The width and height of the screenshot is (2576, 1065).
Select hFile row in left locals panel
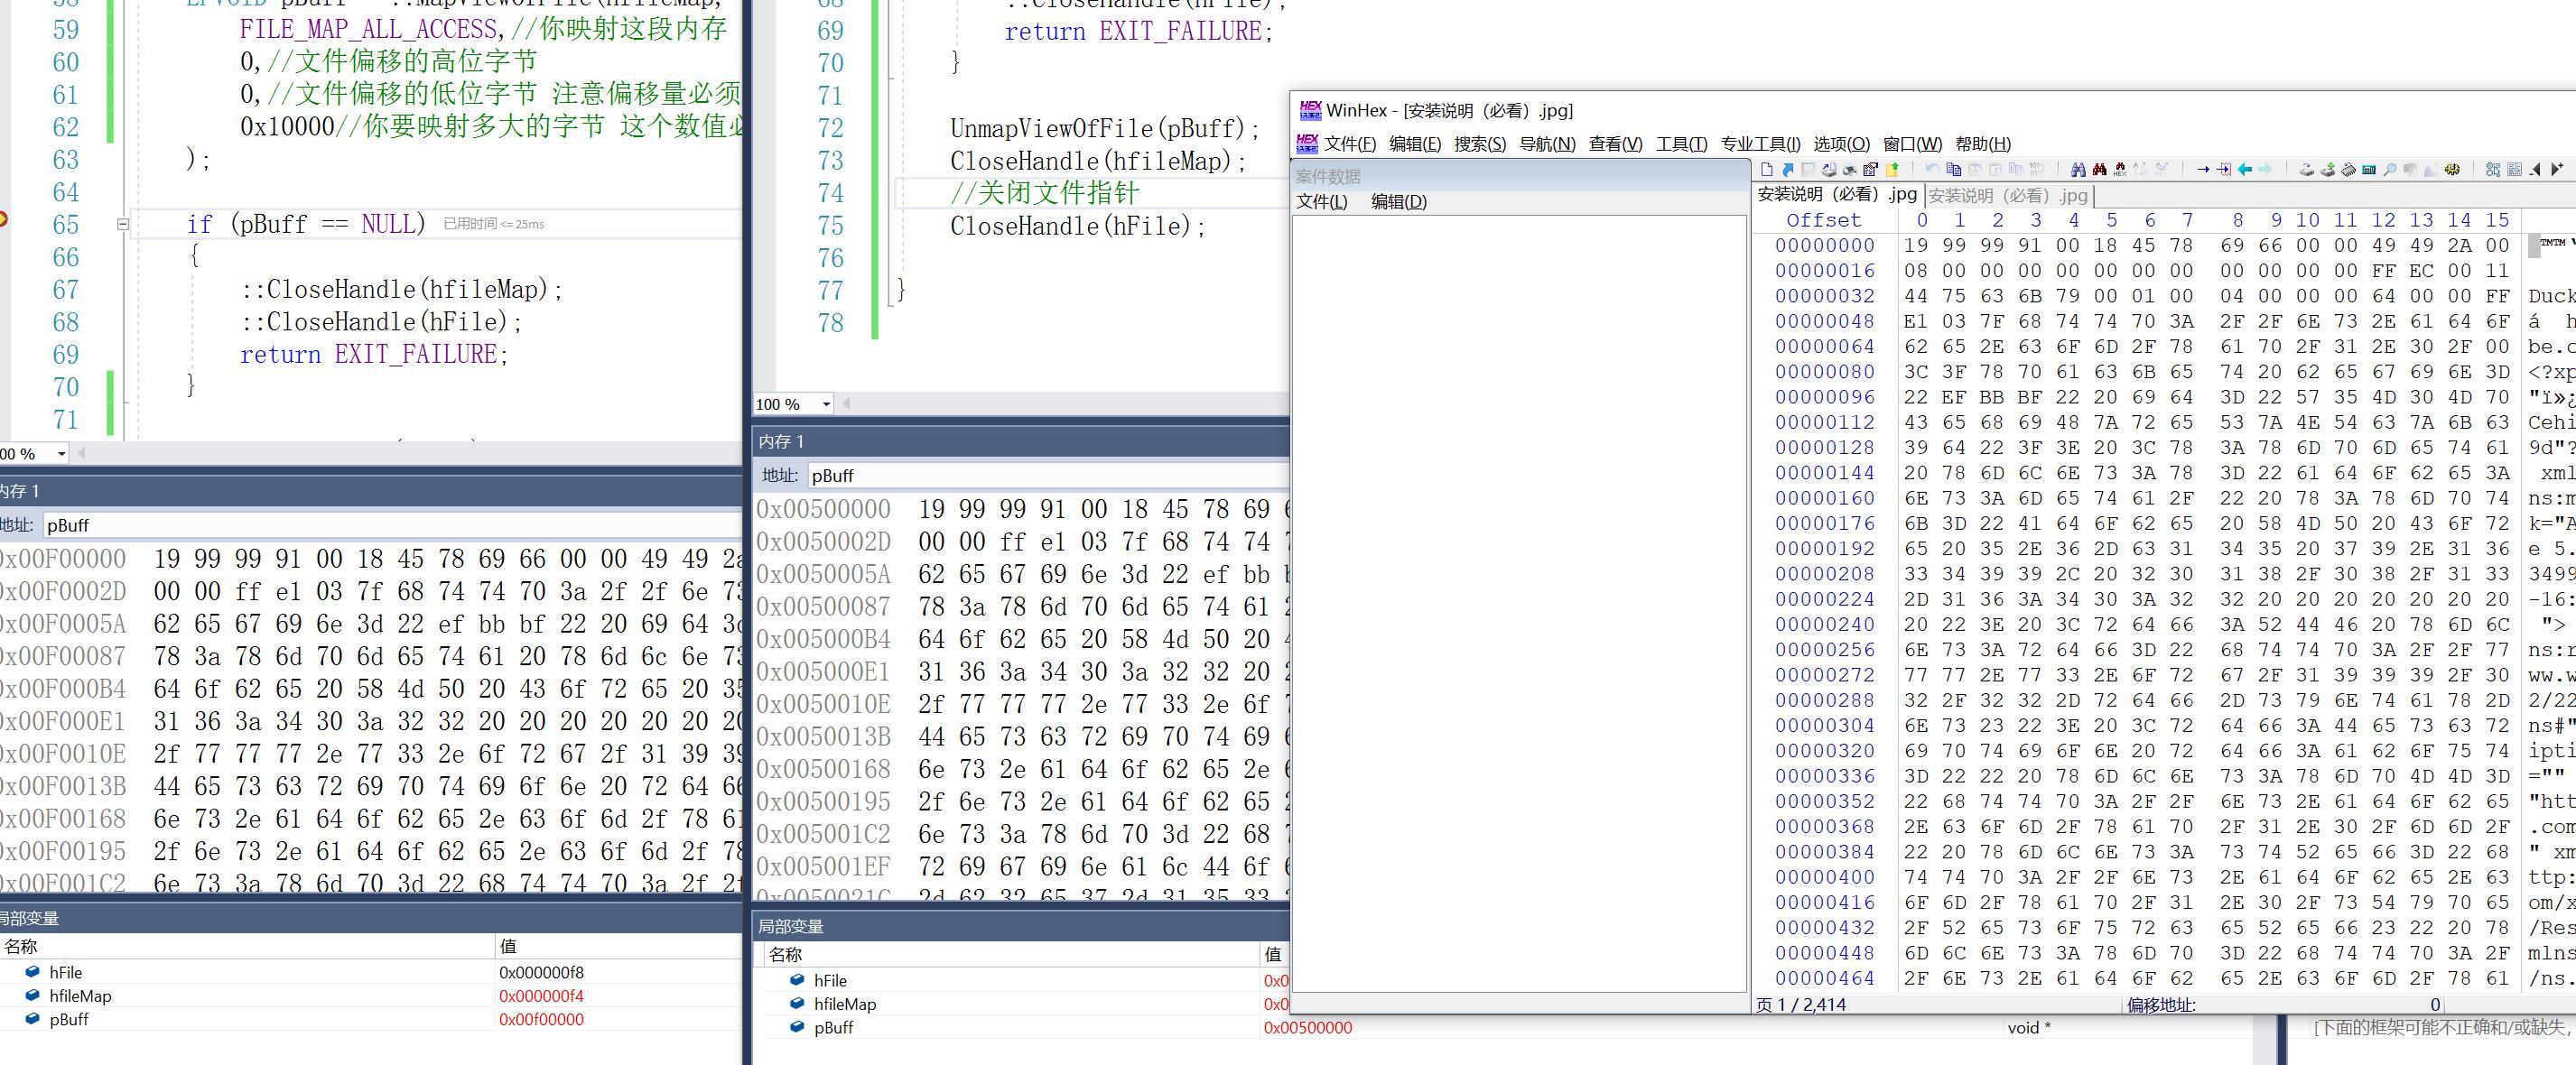[370, 972]
